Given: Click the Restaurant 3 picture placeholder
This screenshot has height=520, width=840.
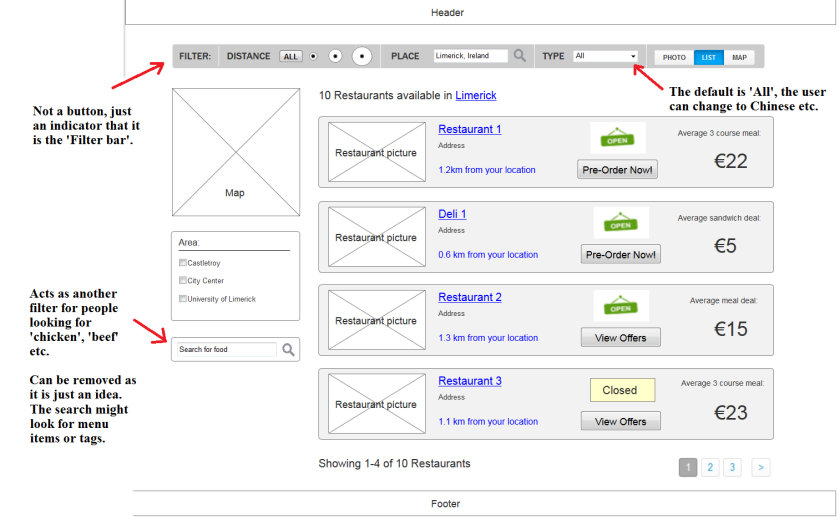Looking at the screenshot, I should coord(376,404).
